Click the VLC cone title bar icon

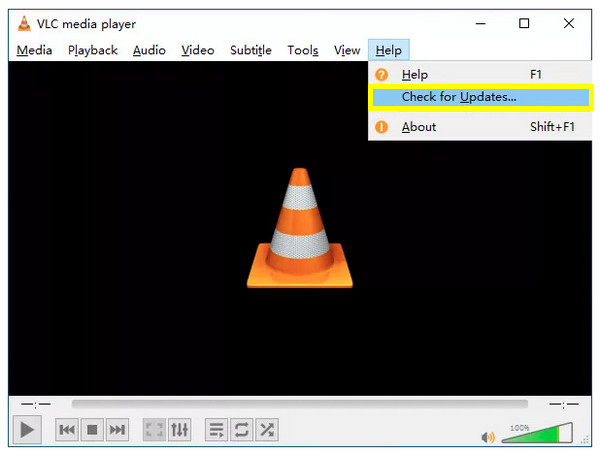pyautogui.click(x=24, y=24)
